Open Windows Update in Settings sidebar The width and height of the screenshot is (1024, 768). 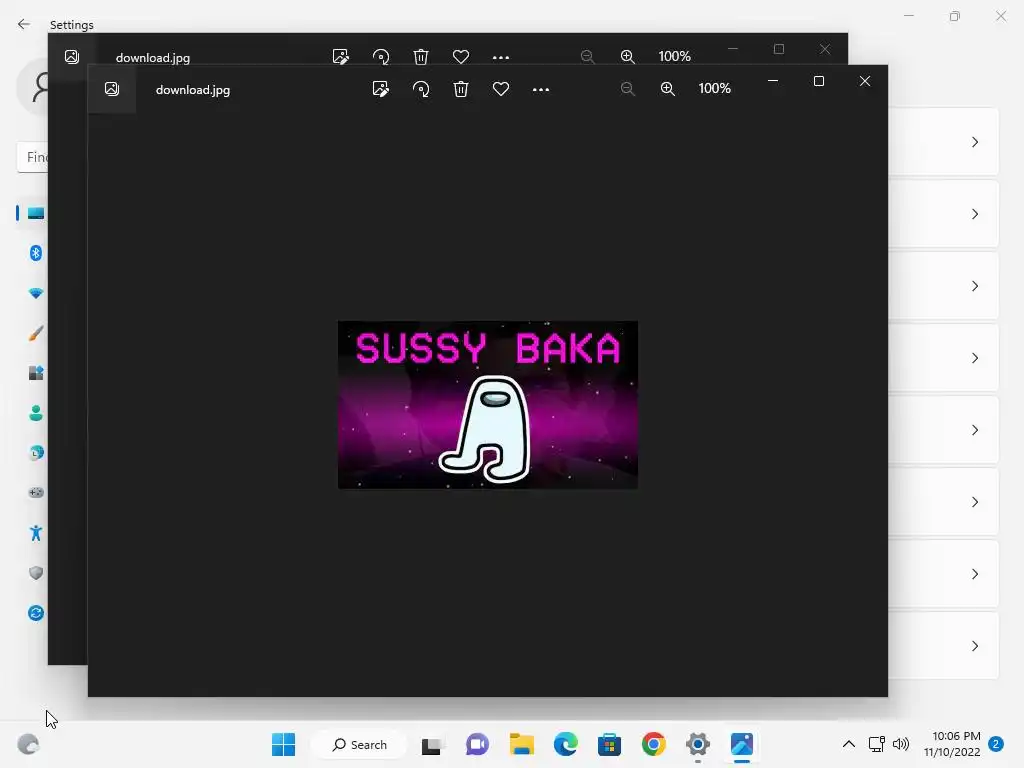(36, 613)
